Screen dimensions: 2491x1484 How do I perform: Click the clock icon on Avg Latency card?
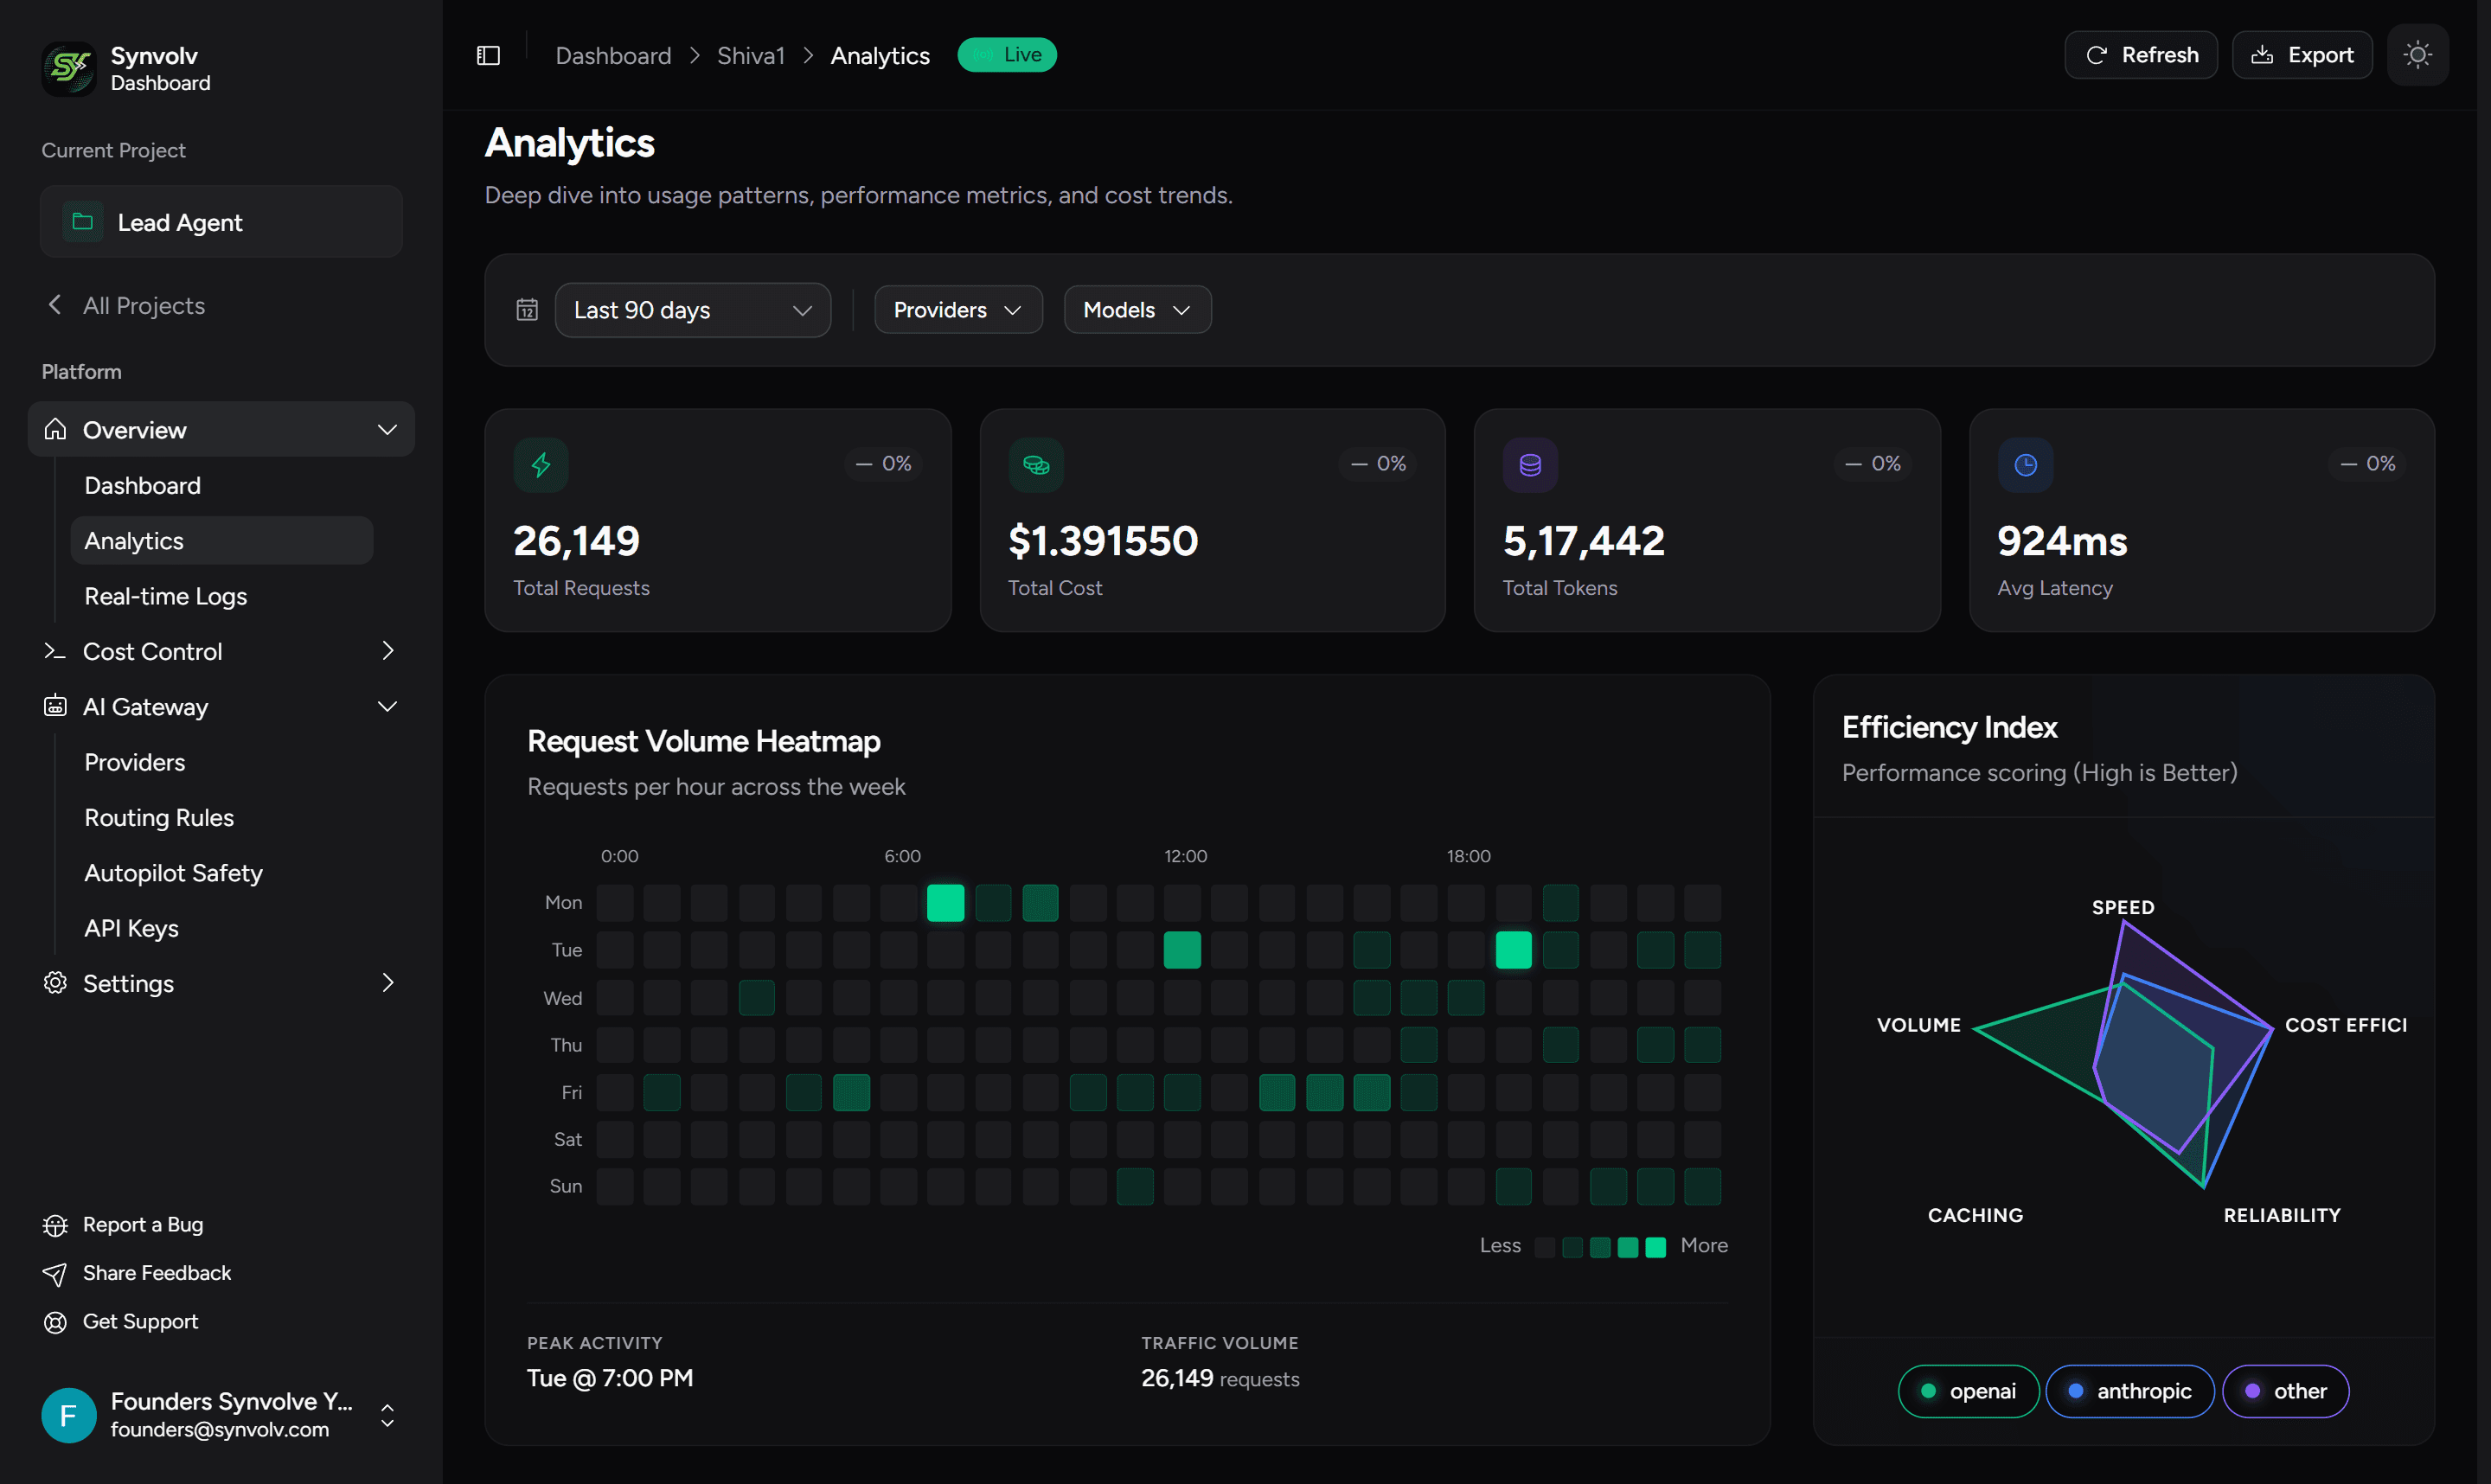[x=2025, y=464]
